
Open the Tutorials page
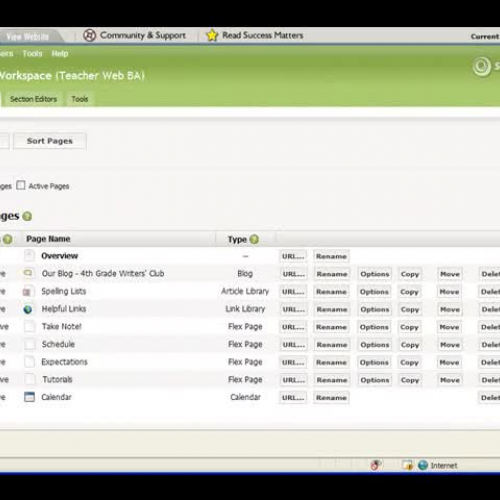(57, 379)
